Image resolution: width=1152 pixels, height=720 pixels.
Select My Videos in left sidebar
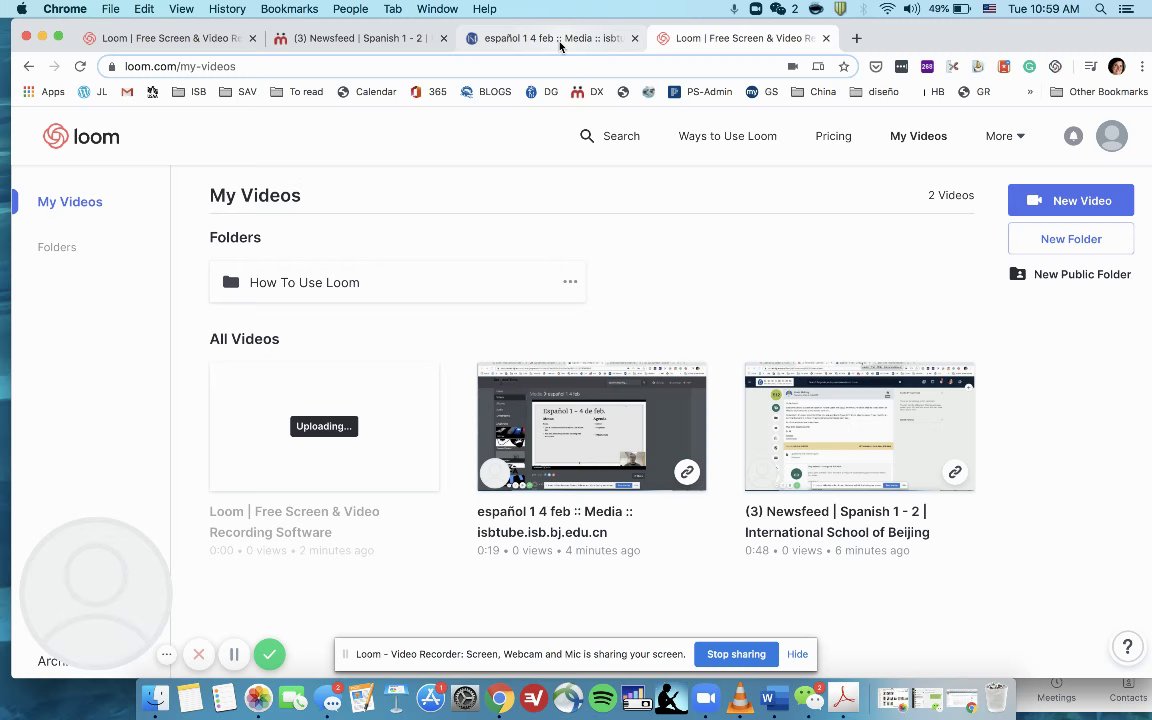click(x=70, y=201)
